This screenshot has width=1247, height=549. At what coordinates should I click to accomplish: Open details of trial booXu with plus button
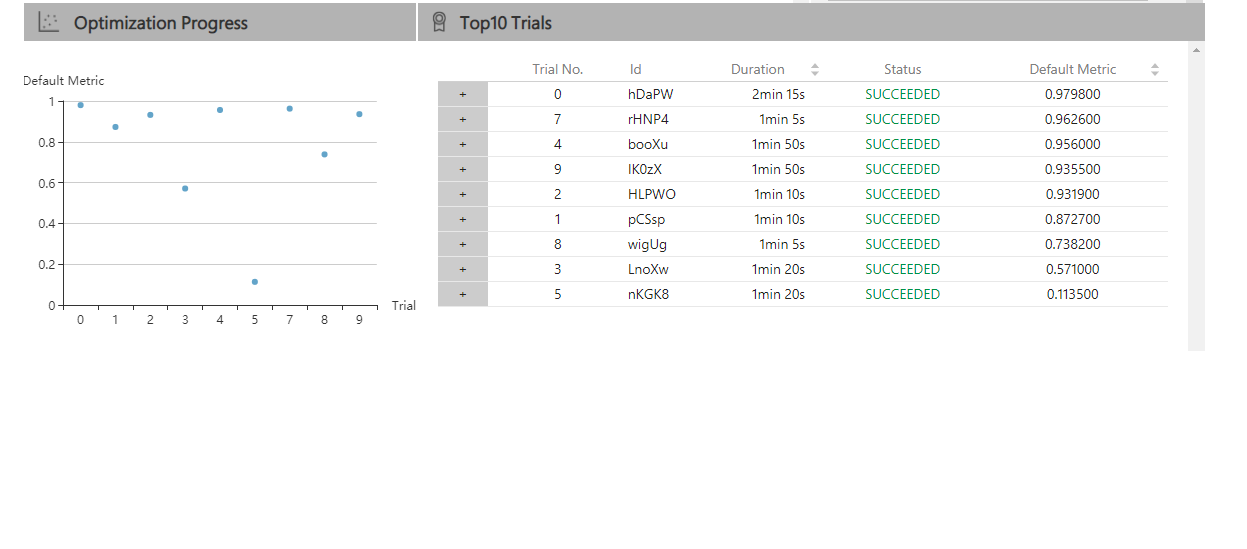click(x=462, y=144)
